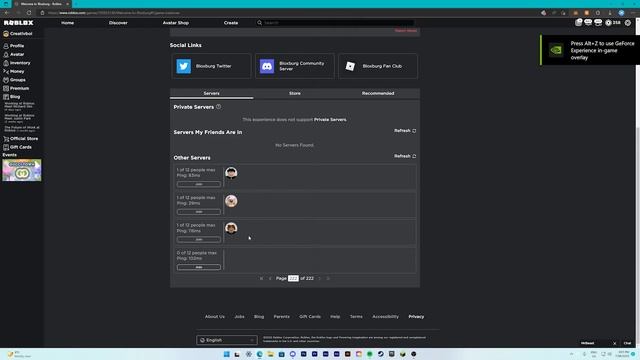Open the footer Gift Cards link

click(x=310, y=317)
